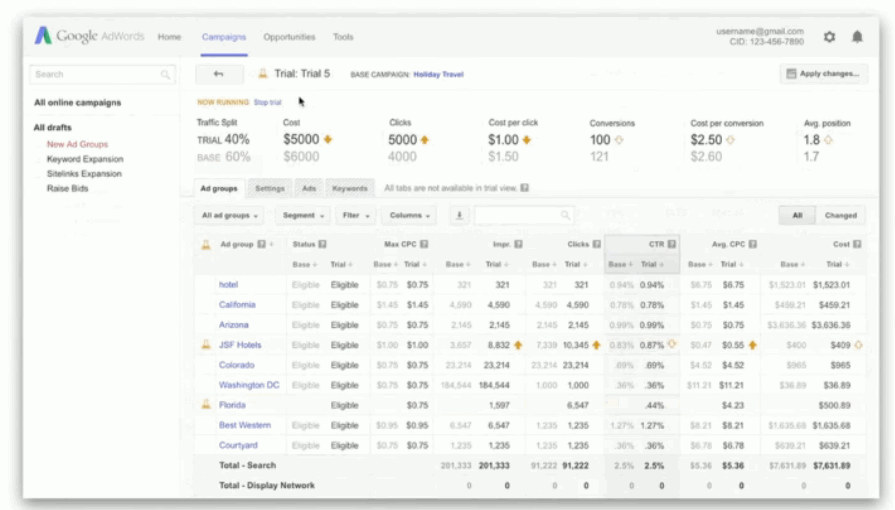
Task: Click the outlined arrow next to Conversions 100
Action: point(619,140)
